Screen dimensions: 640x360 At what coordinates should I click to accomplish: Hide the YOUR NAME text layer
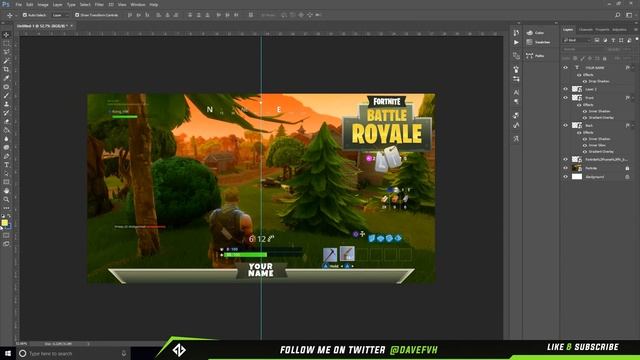tap(566, 68)
